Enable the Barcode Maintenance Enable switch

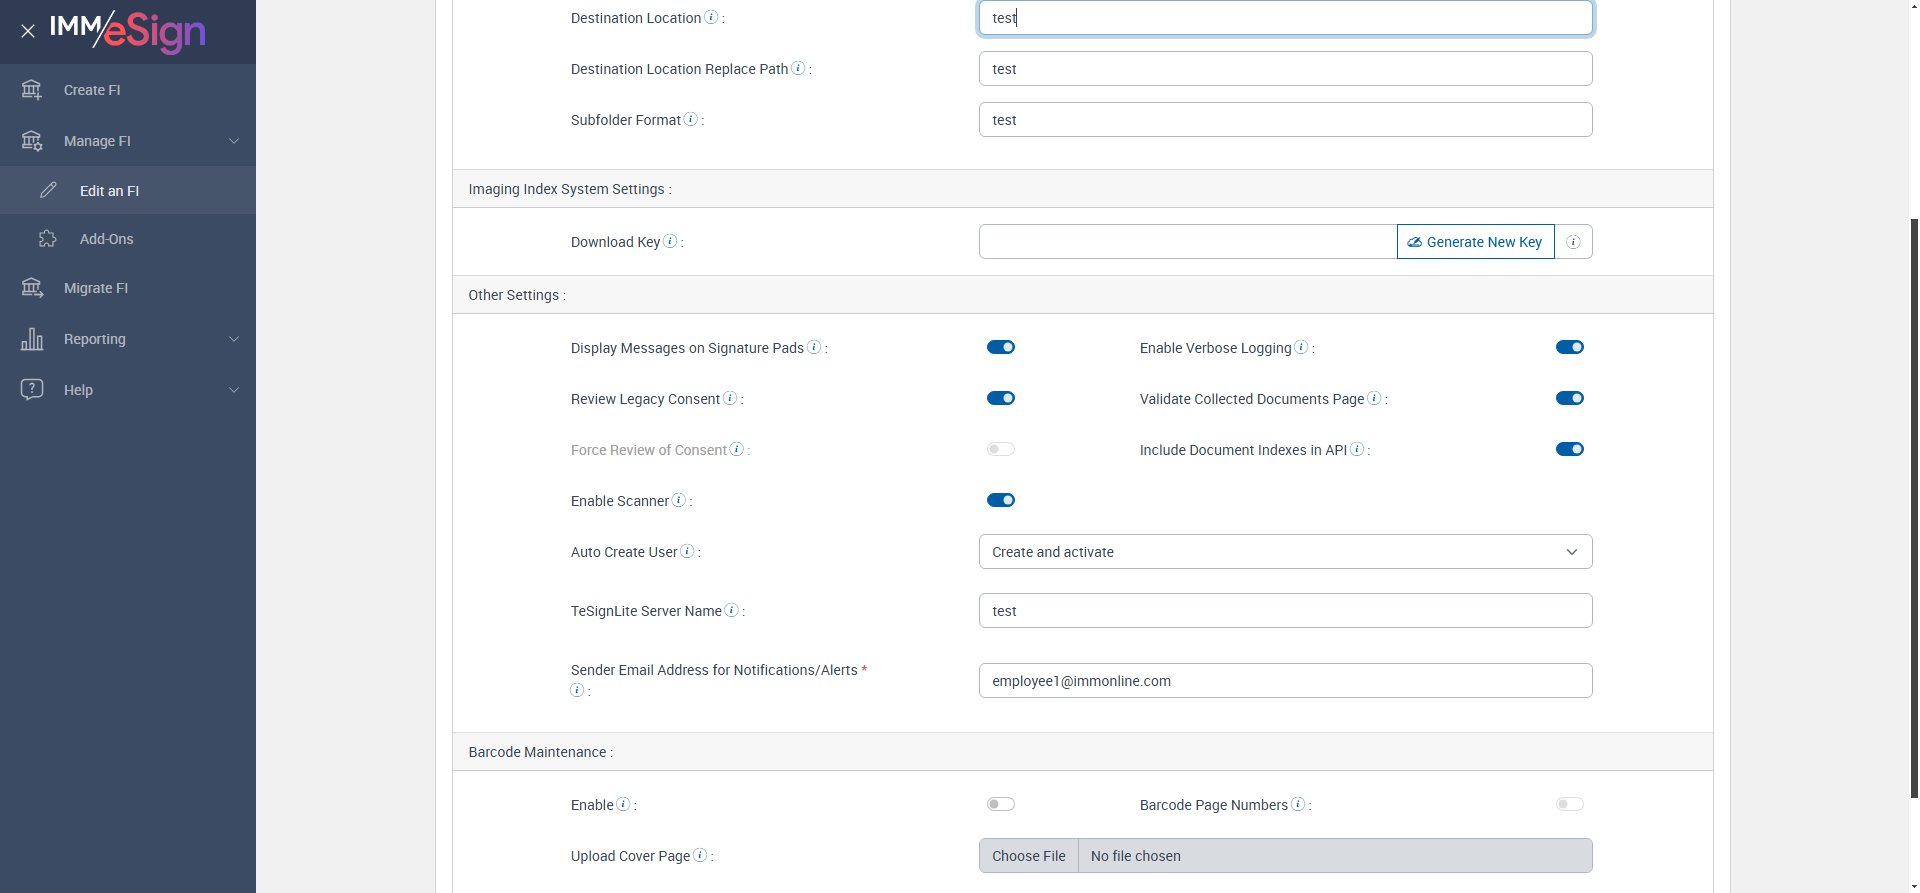(1000, 804)
